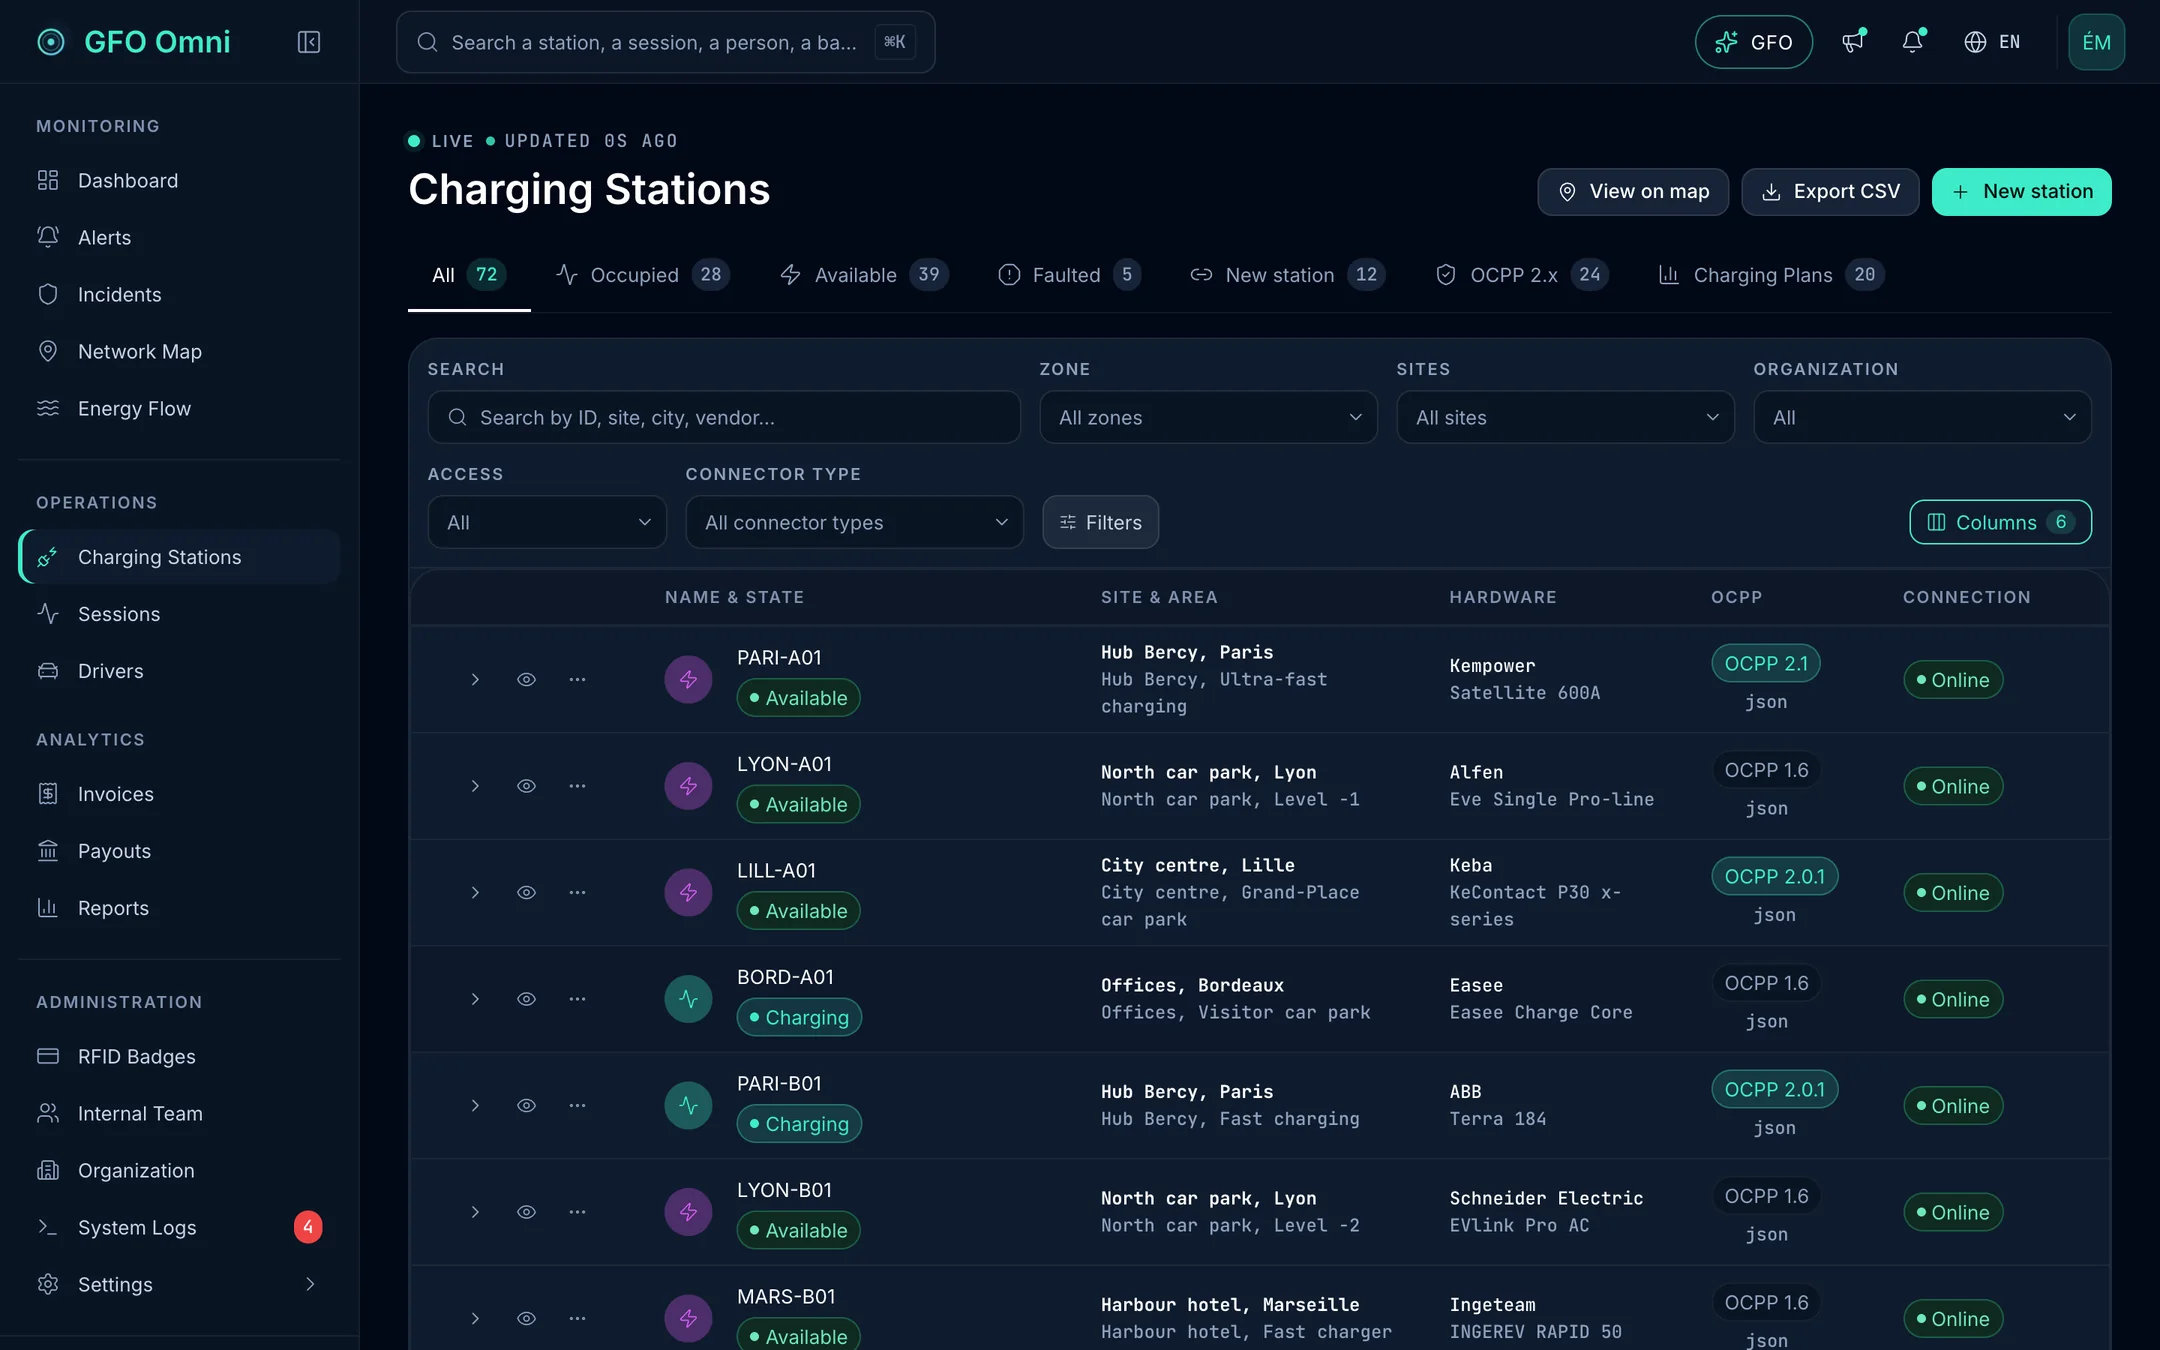The height and width of the screenshot is (1350, 2160).
Task: Click the eye icon for LILL-A01
Action: (526, 893)
